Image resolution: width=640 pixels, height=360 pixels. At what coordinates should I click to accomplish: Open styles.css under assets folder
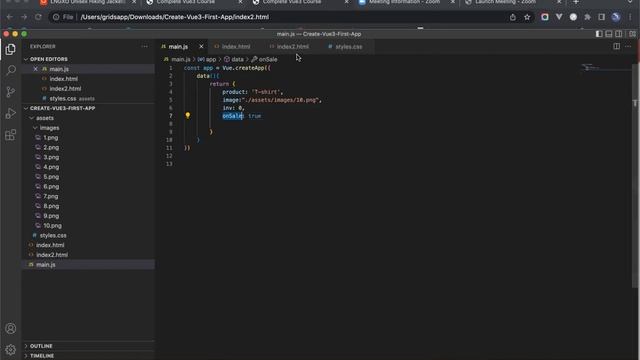click(x=53, y=235)
